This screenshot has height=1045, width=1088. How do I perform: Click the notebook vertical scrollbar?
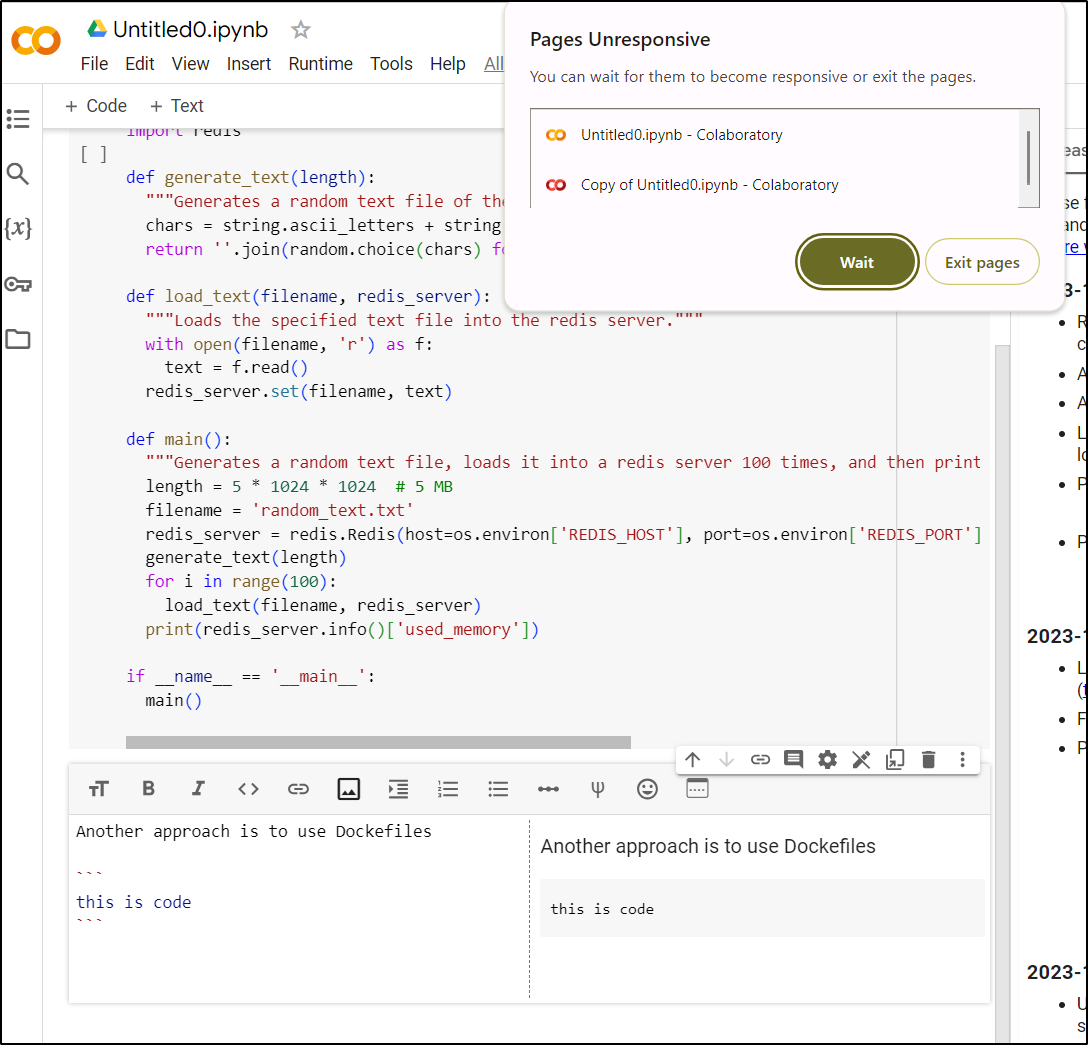pos(1002,694)
